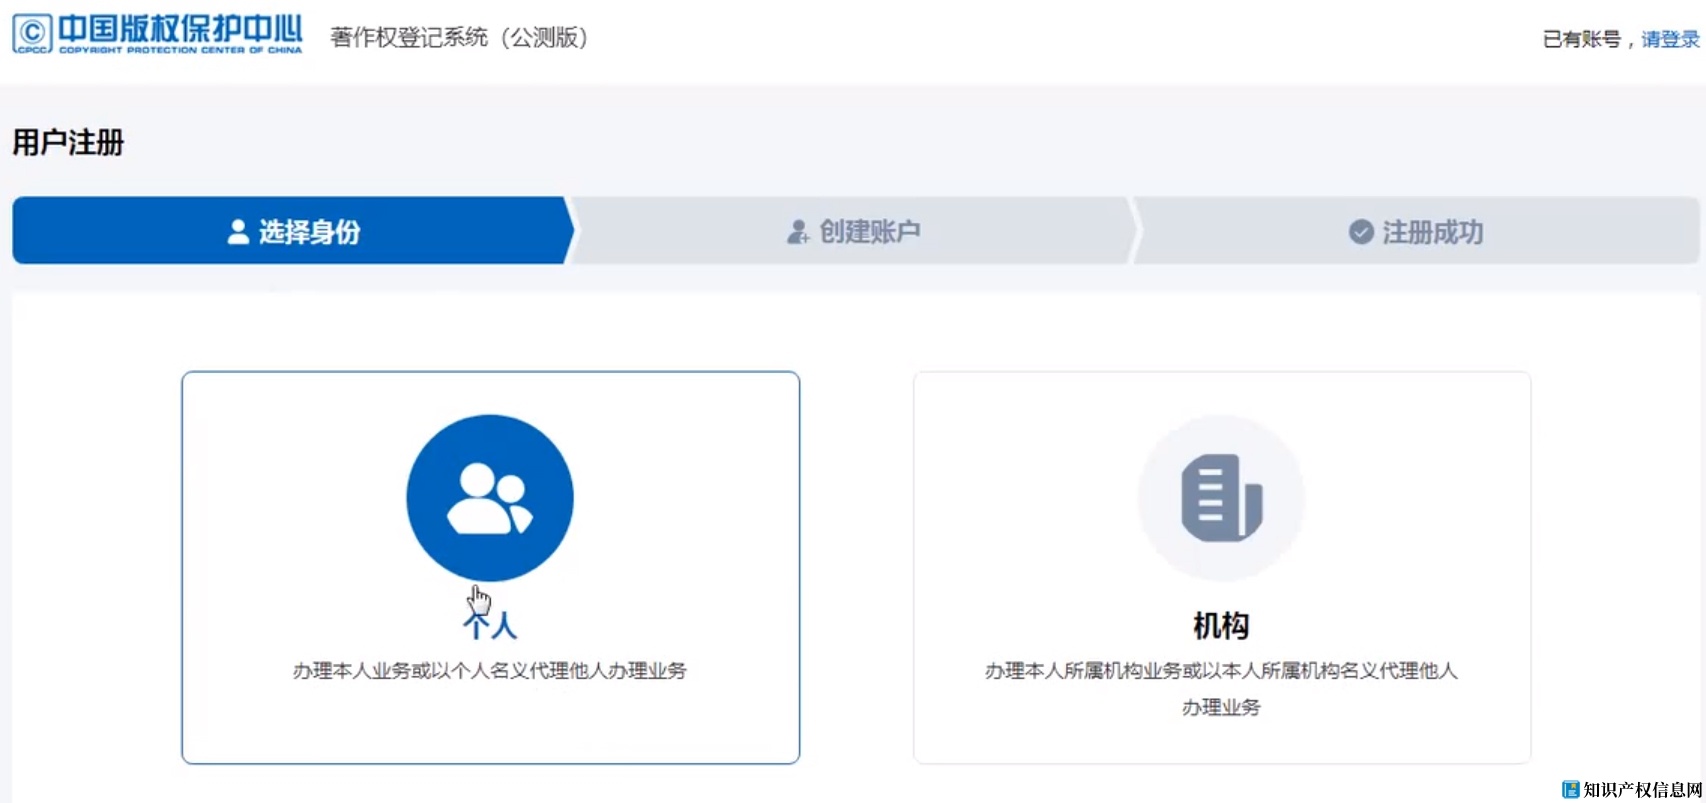Click the 知识产权信息网 watermark text
Viewport: 1706px width, 803px height.
coord(1642,790)
